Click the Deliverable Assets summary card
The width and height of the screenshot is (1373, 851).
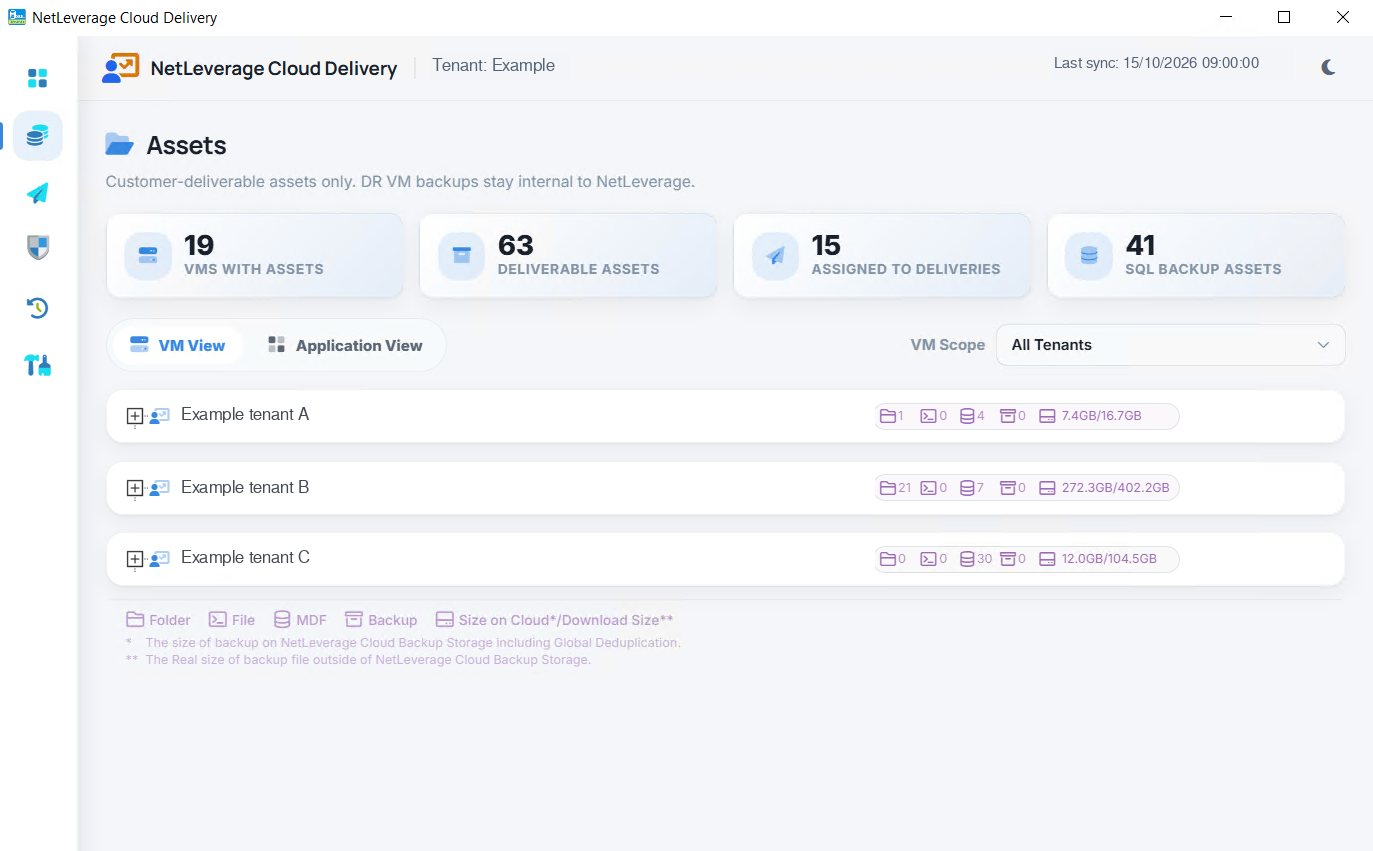pos(568,255)
